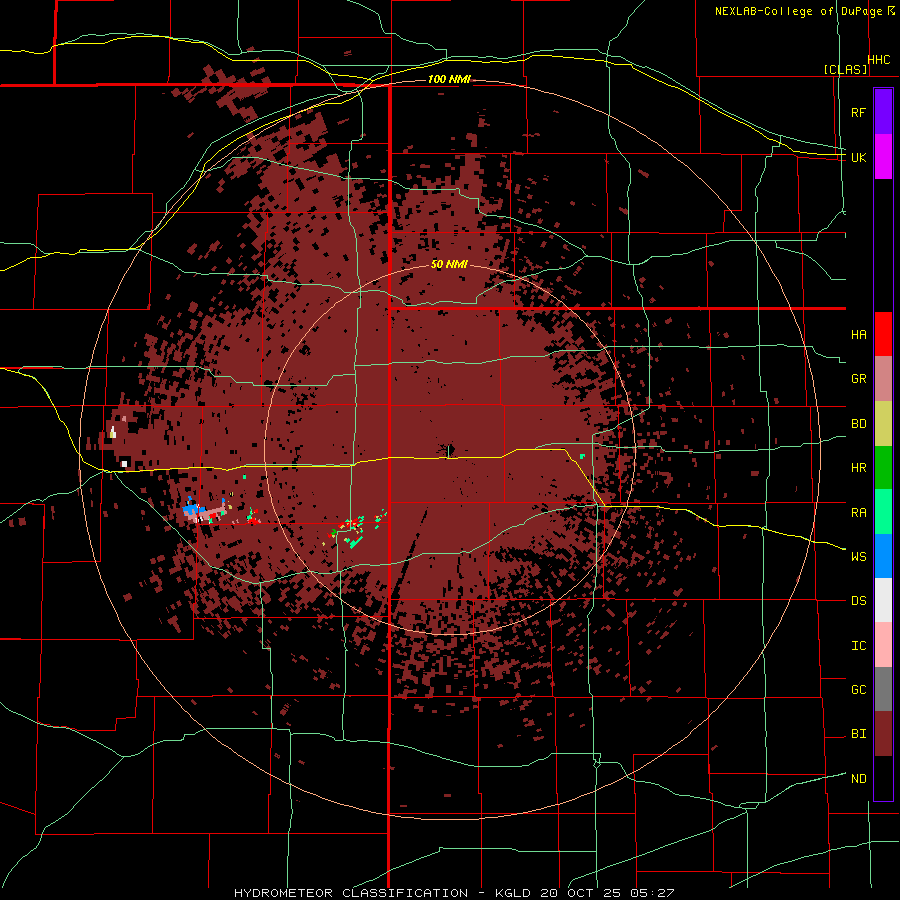This screenshot has height=900, width=900.
Task: Click the UK magenta legend swatch
Action: 883,157
